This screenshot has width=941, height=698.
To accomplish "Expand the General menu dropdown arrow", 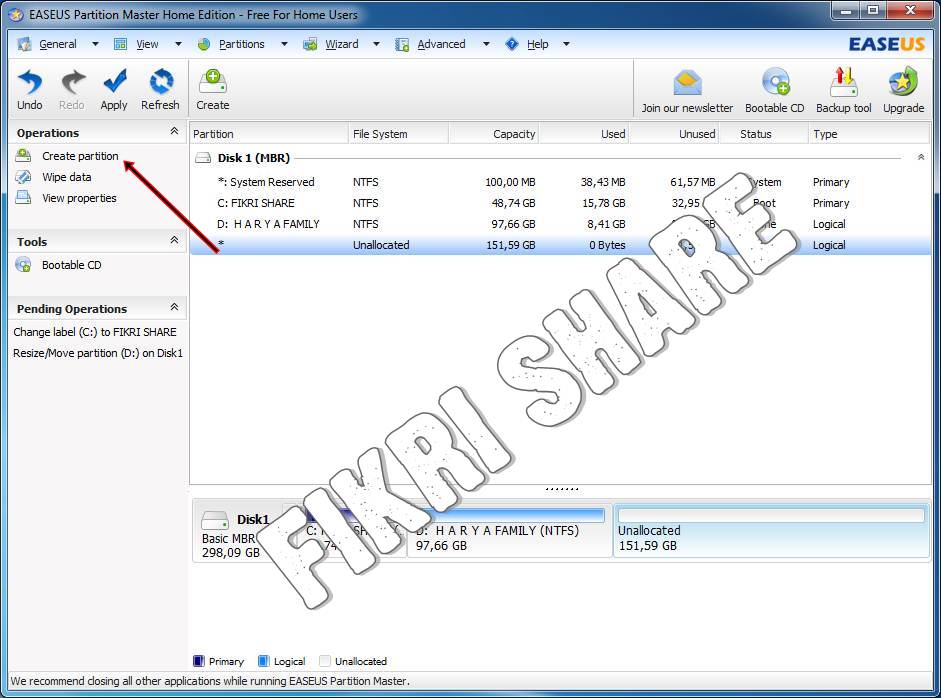I will coord(95,44).
